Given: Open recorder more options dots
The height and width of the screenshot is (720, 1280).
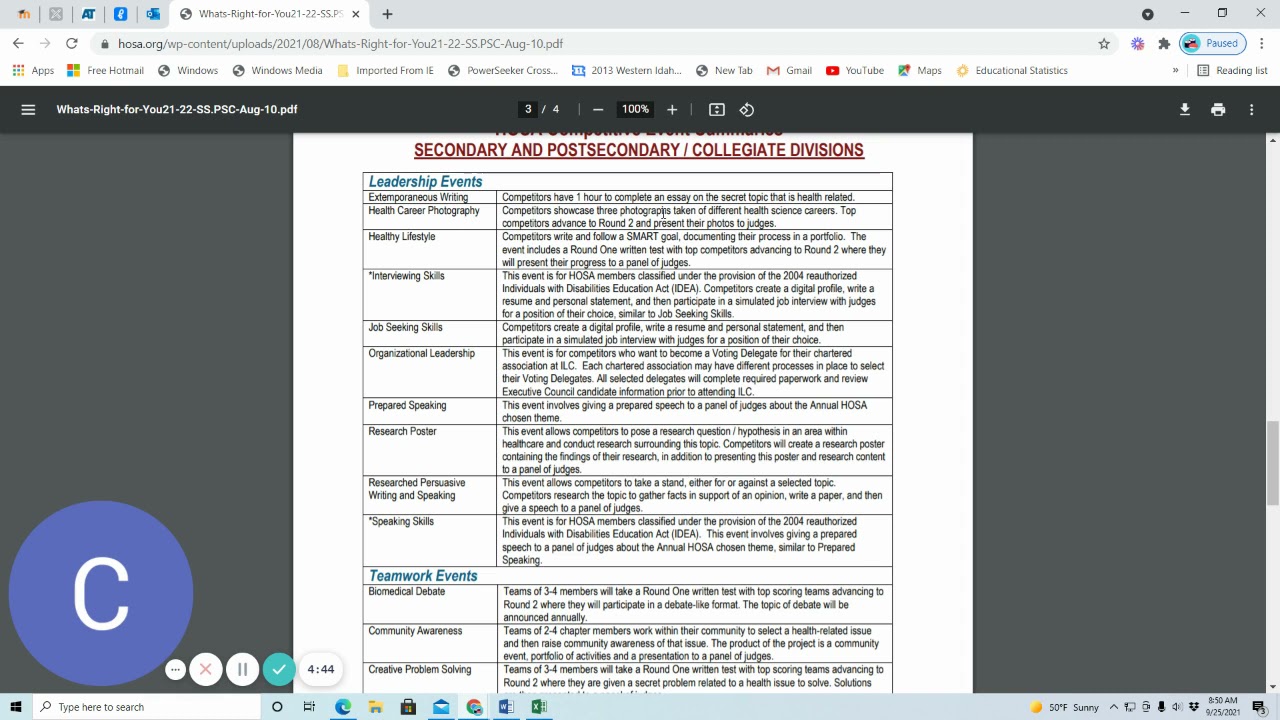Looking at the screenshot, I should [x=175, y=670].
